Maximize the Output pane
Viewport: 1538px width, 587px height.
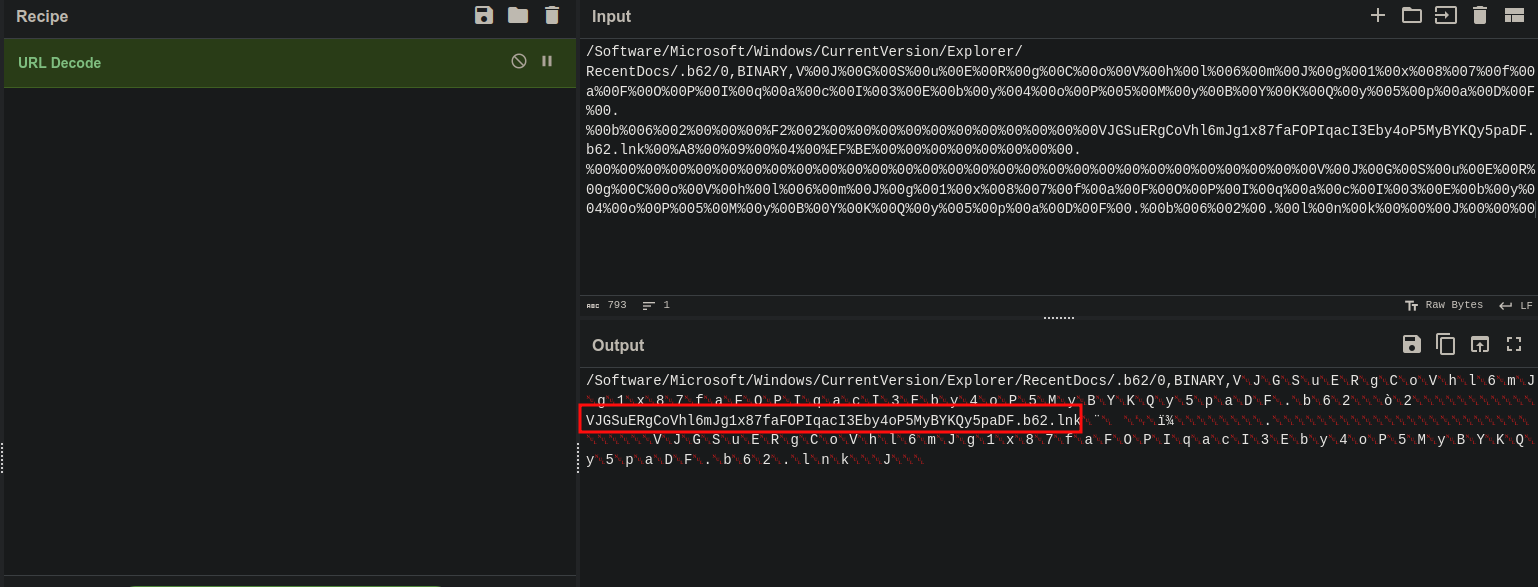1514,343
